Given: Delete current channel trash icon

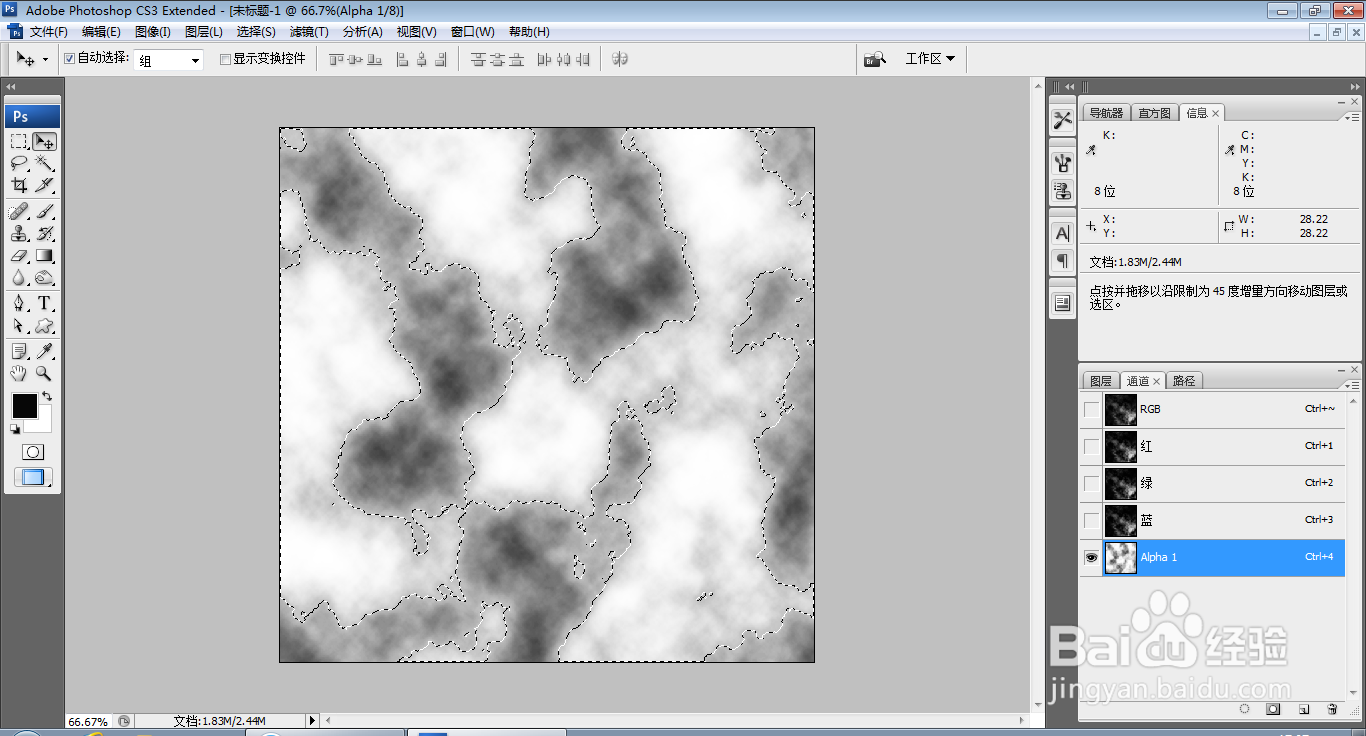Looking at the screenshot, I should click(1332, 709).
